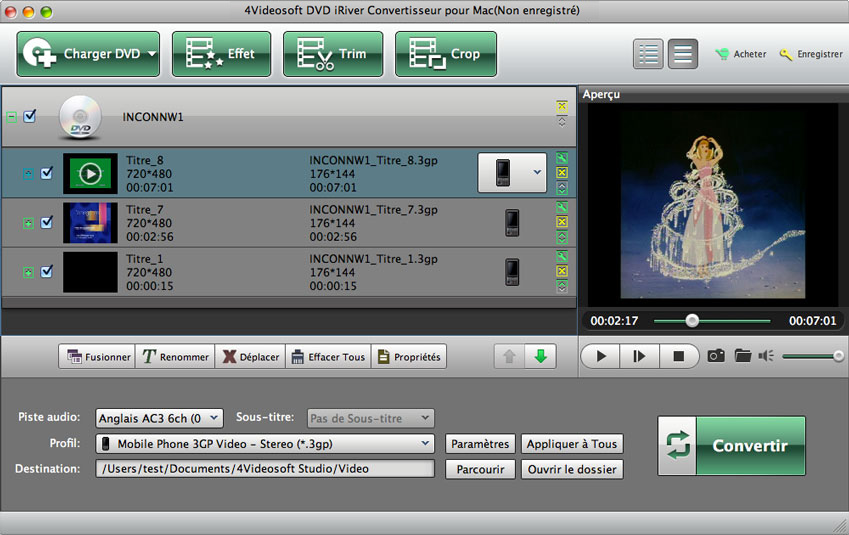Open Titre_8 device profile dropdown
The height and width of the screenshot is (535, 849).
tap(512, 172)
